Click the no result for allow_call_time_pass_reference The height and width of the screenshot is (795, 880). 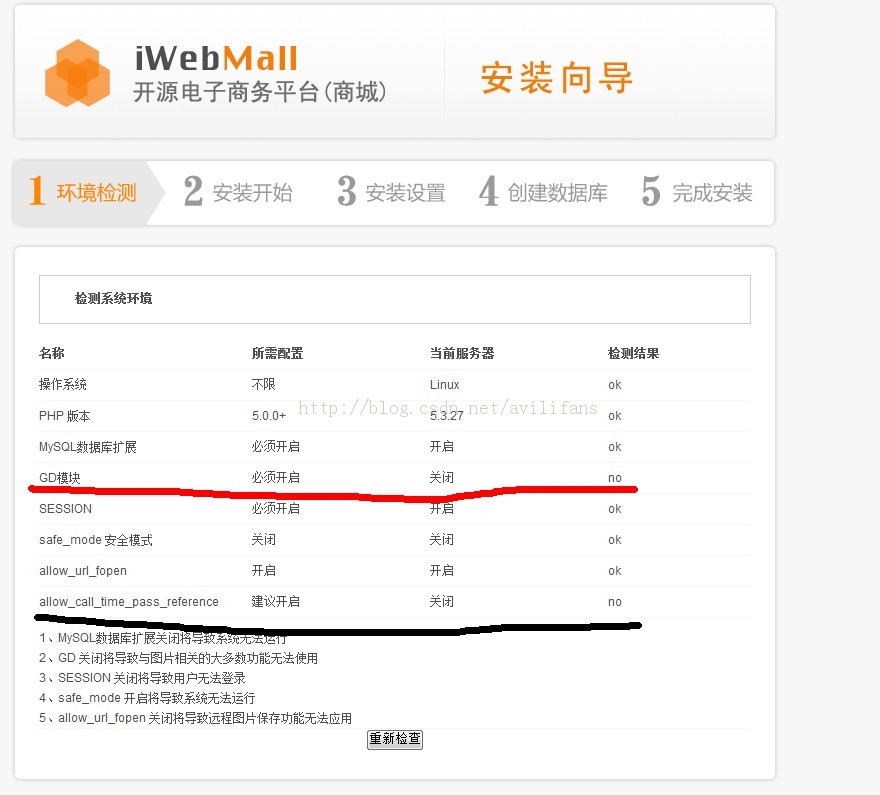(x=615, y=603)
